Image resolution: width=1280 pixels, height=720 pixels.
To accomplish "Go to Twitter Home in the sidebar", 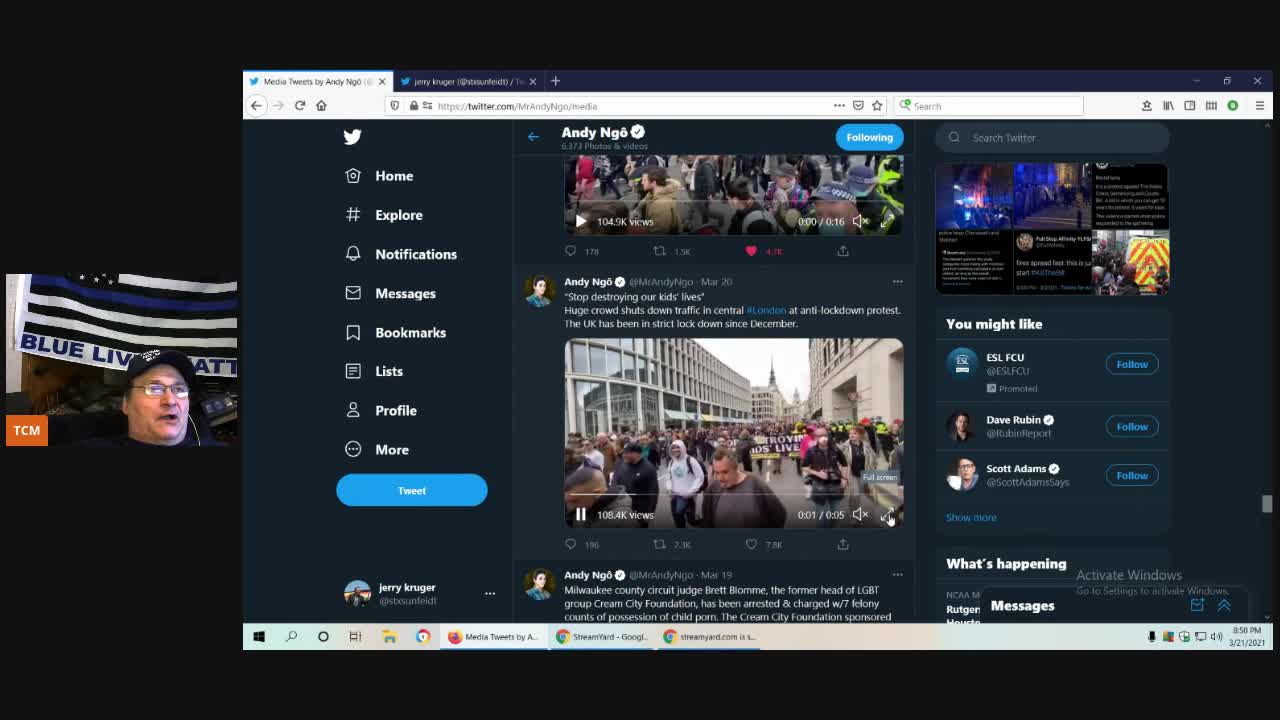I will (x=379, y=176).
